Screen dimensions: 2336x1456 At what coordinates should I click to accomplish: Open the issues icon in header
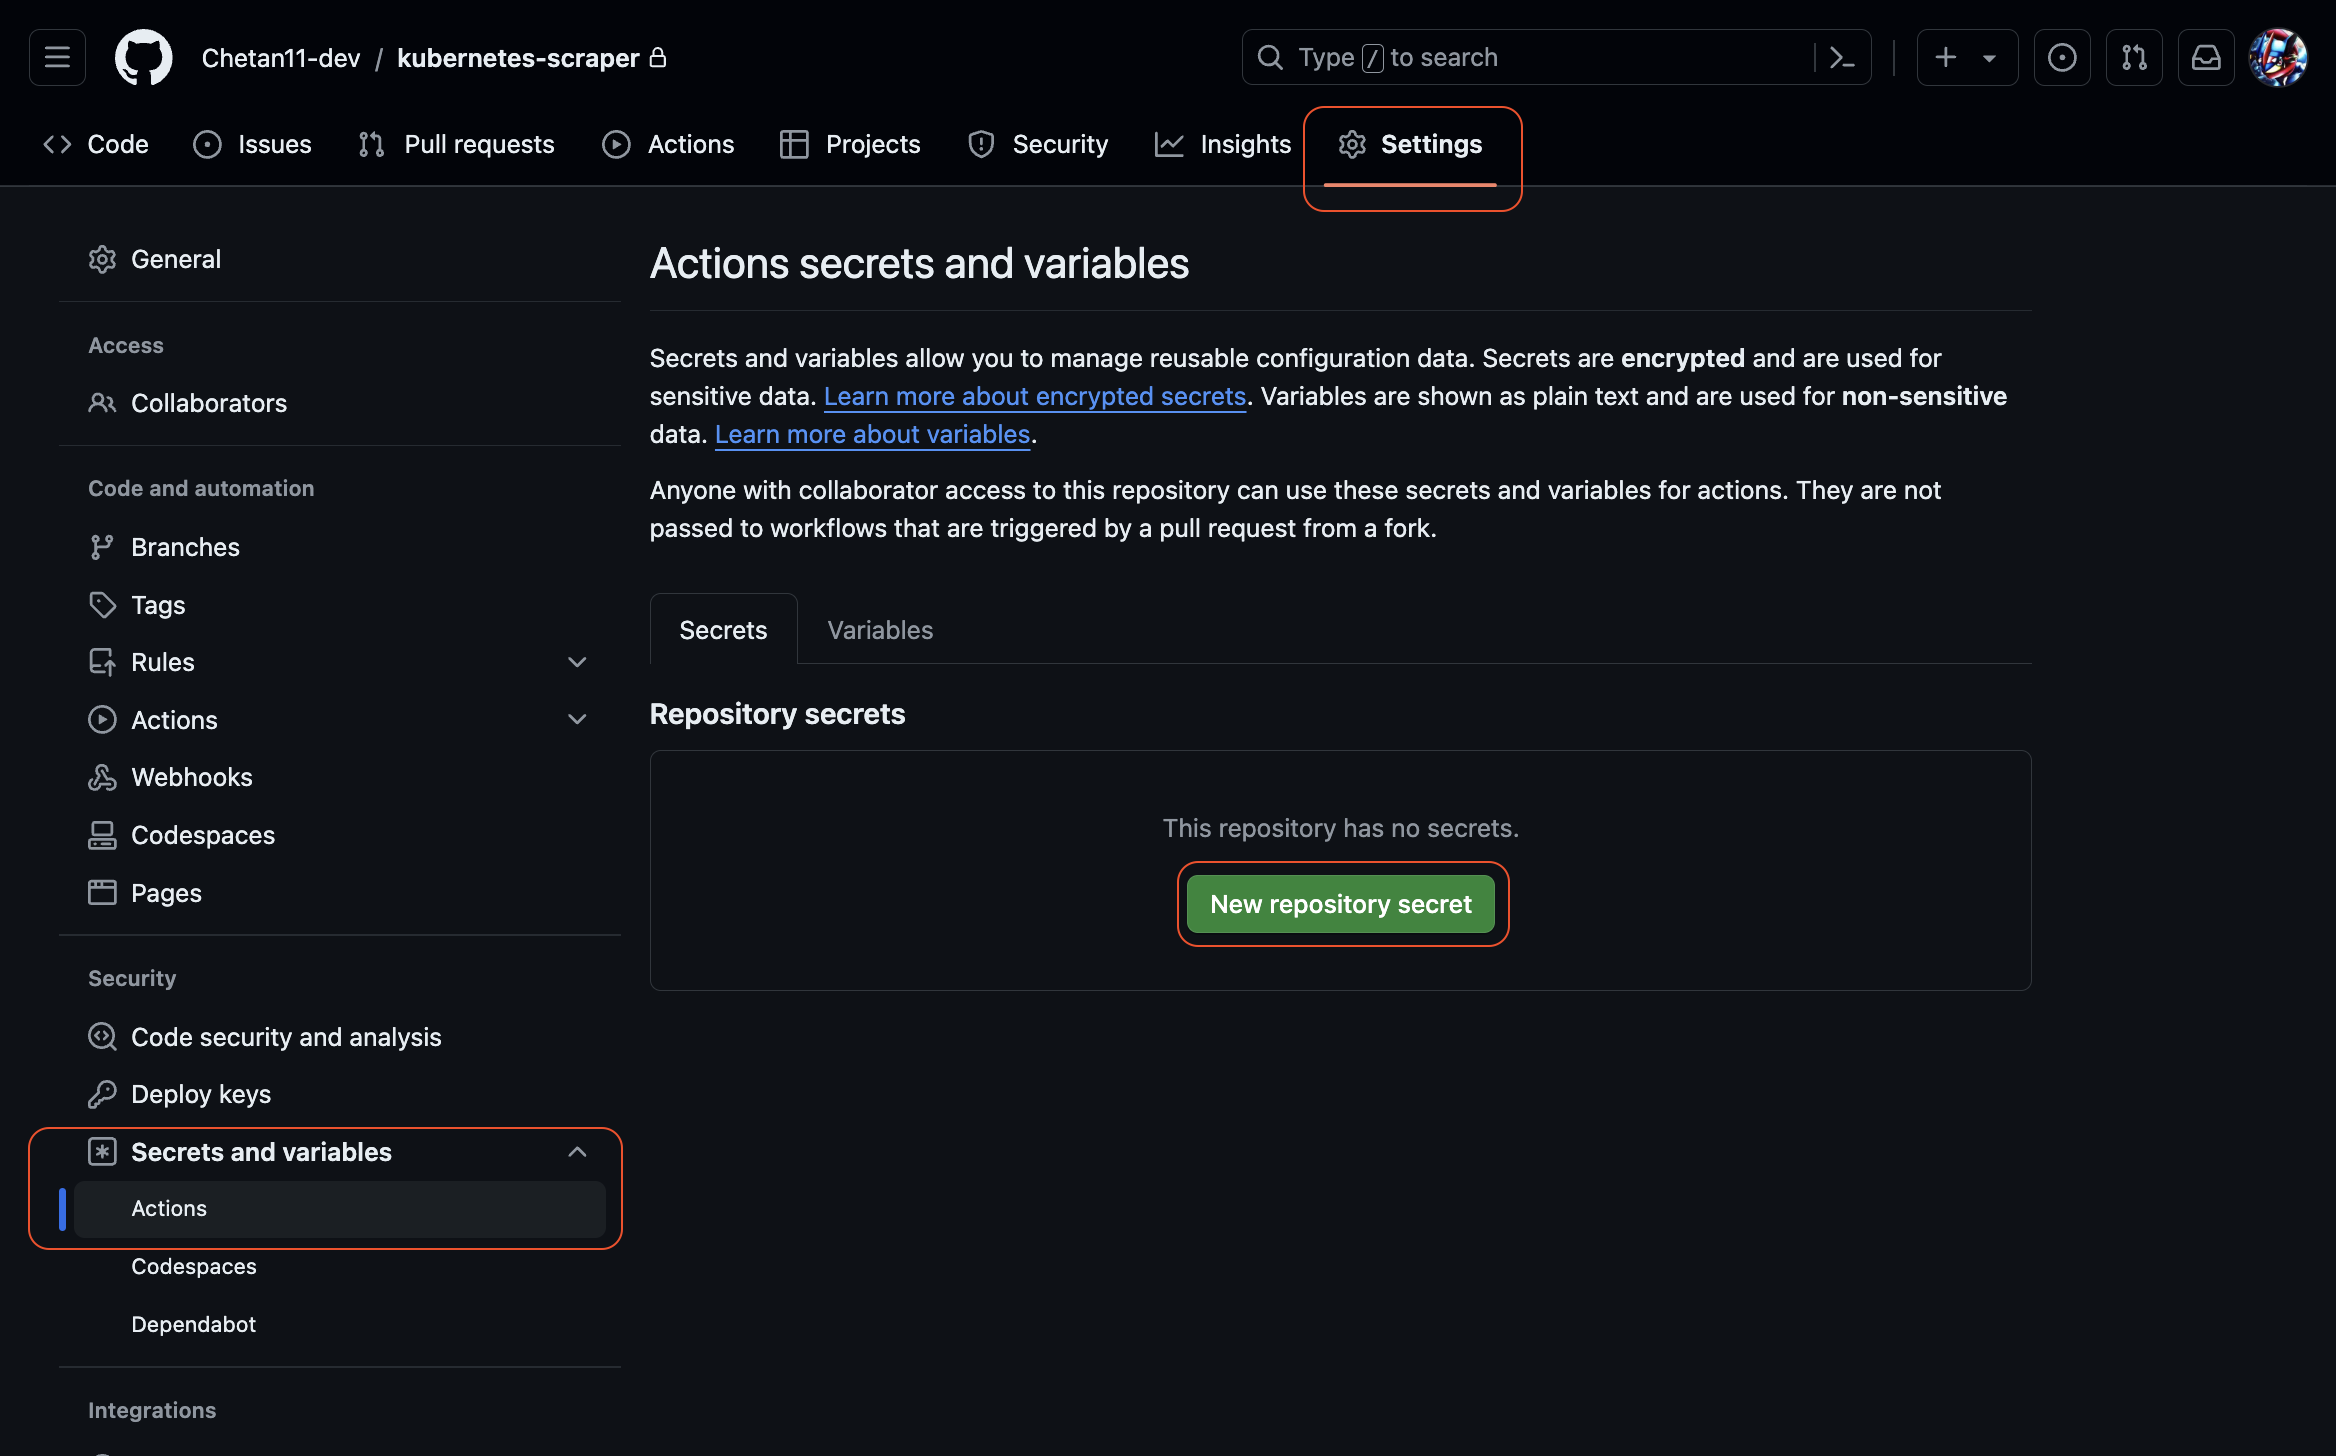[2061, 58]
